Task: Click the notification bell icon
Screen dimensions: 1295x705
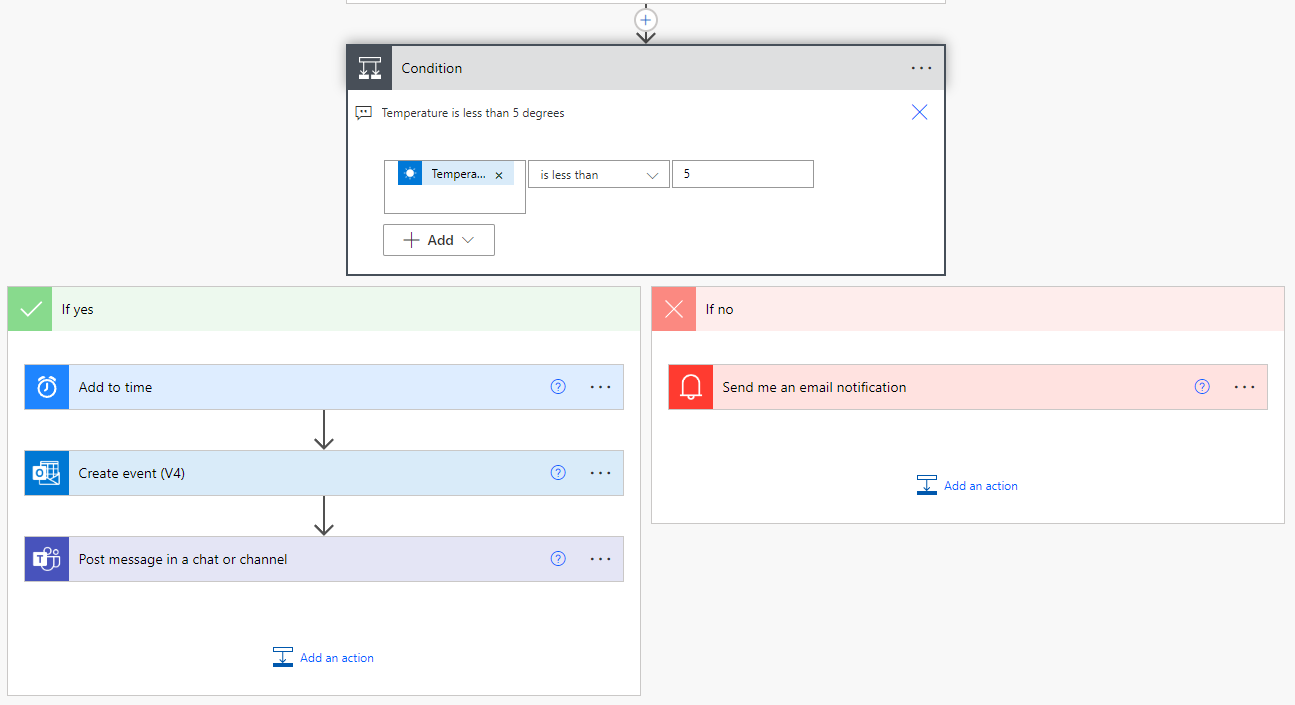Action: (691, 387)
